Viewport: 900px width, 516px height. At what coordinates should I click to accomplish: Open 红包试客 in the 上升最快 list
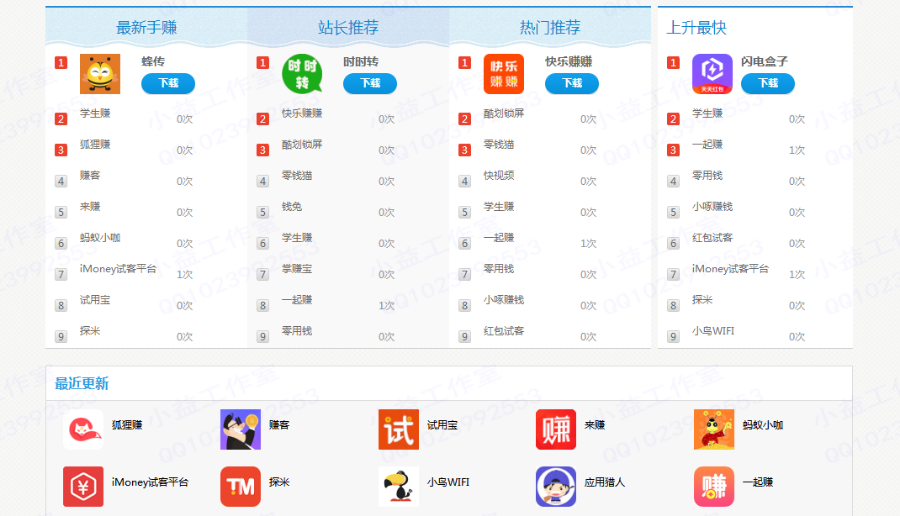click(712, 238)
